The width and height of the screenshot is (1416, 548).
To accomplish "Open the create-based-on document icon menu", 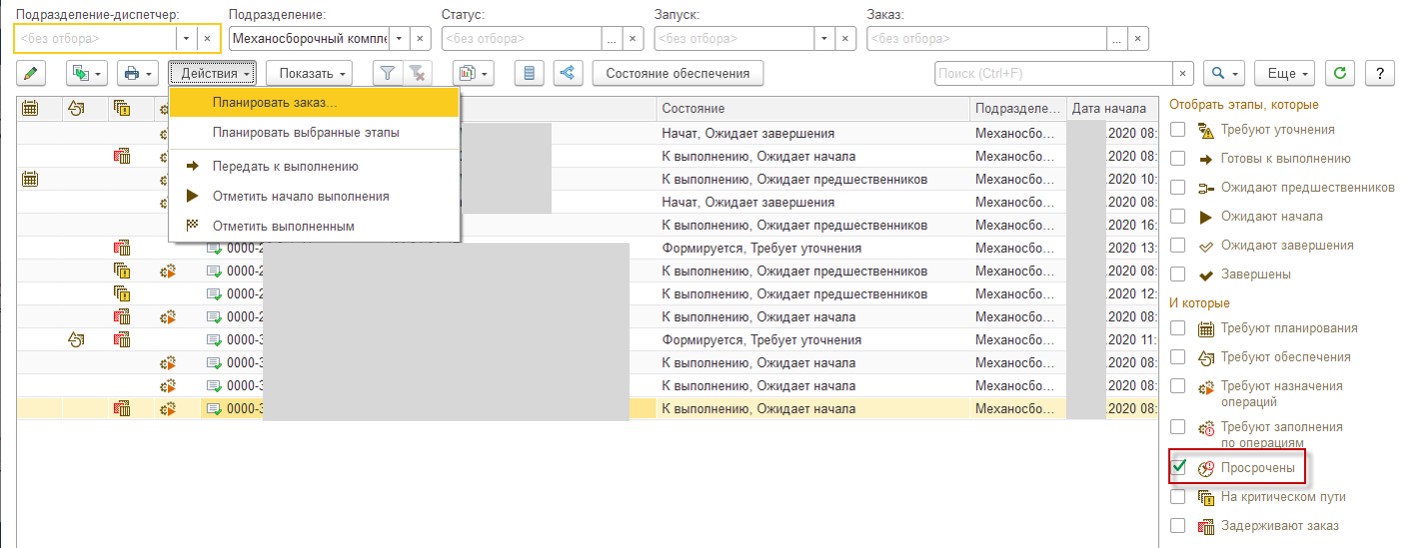I will coord(85,74).
